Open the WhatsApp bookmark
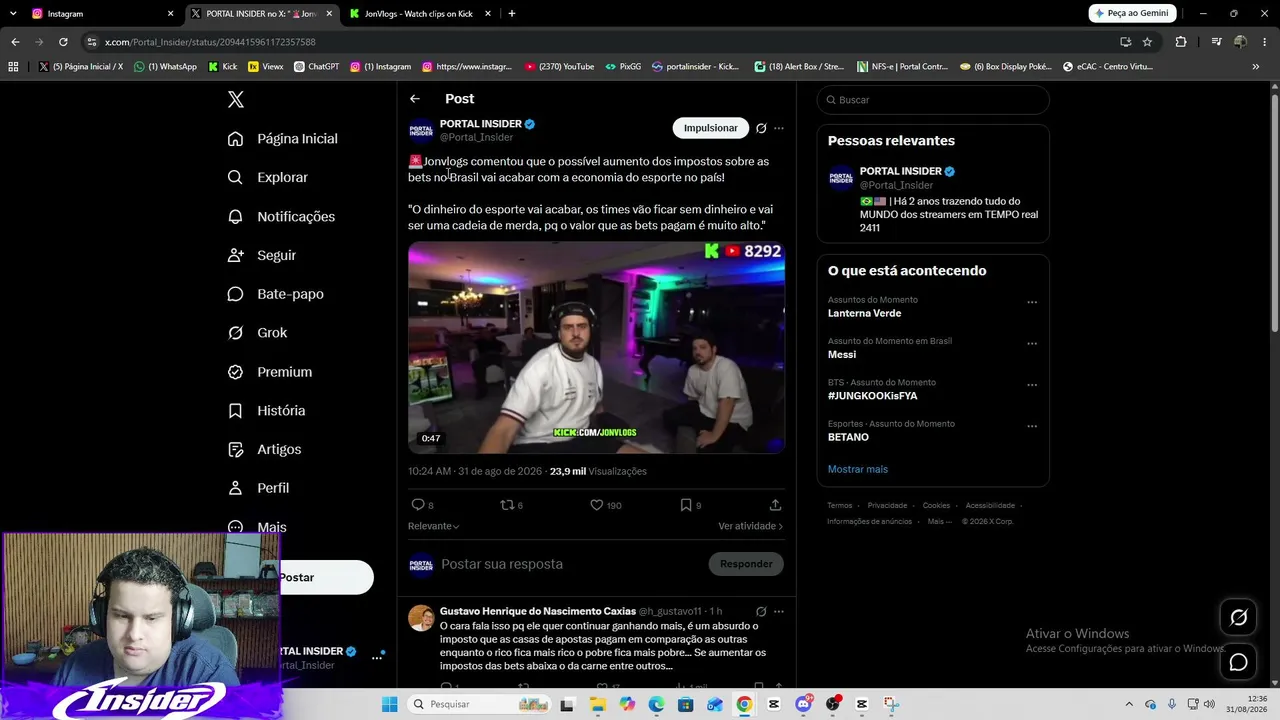Screen dimensions: 1280x720 pyautogui.click(x=166, y=67)
